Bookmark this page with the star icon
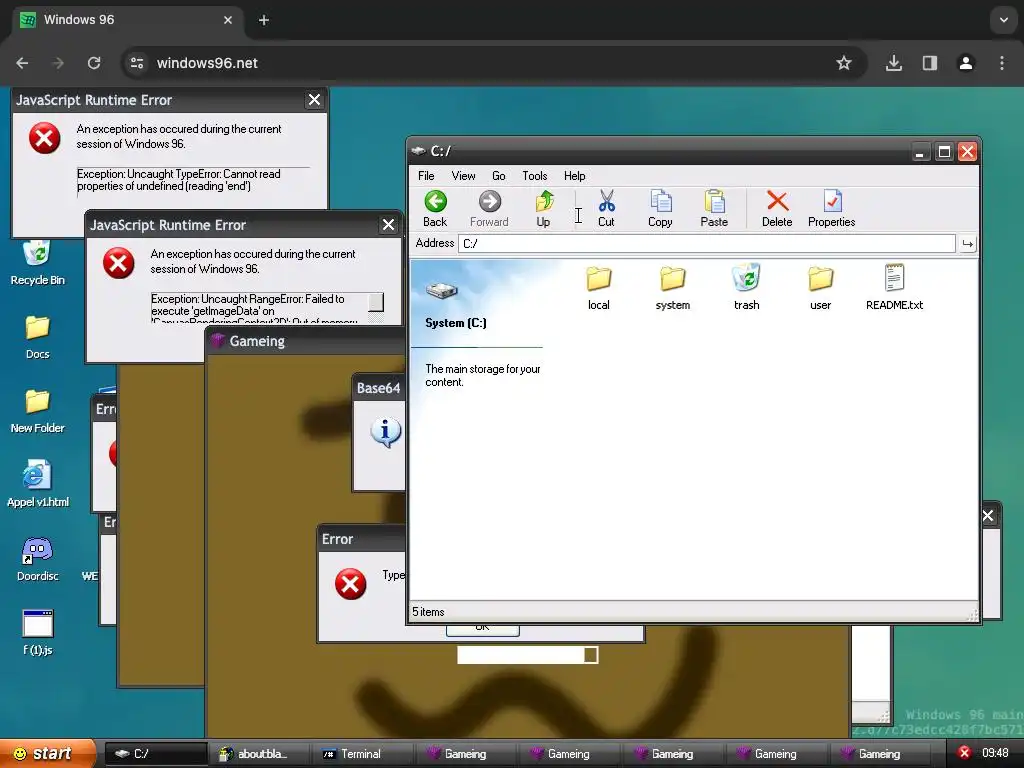This screenshot has height=768, width=1024. click(x=844, y=63)
